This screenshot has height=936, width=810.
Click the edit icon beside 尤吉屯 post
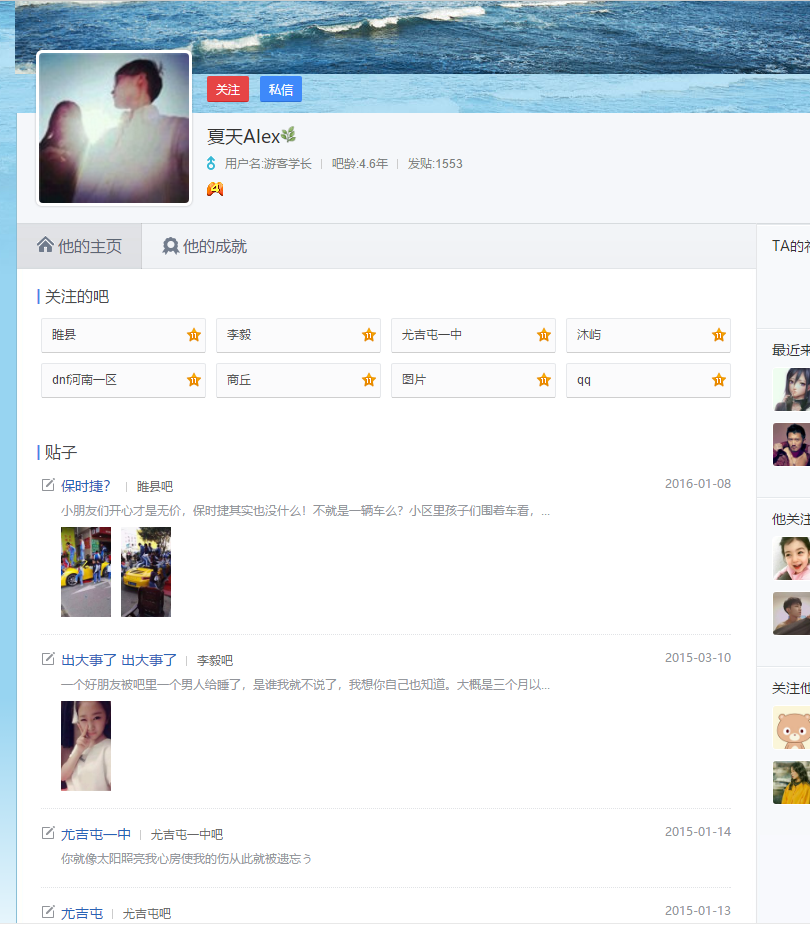point(48,912)
